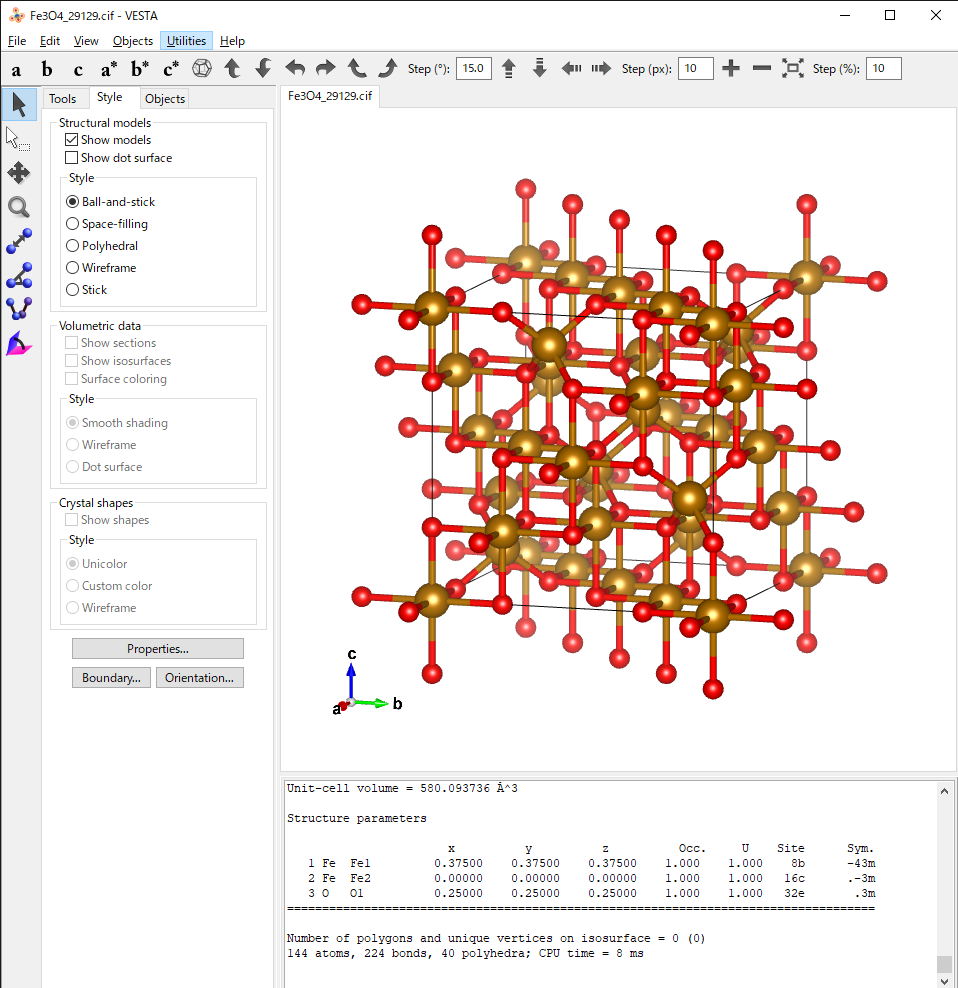The width and height of the screenshot is (958, 988).
Task: Enable Show dot surface checkbox
Action: pyautogui.click(x=72, y=158)
